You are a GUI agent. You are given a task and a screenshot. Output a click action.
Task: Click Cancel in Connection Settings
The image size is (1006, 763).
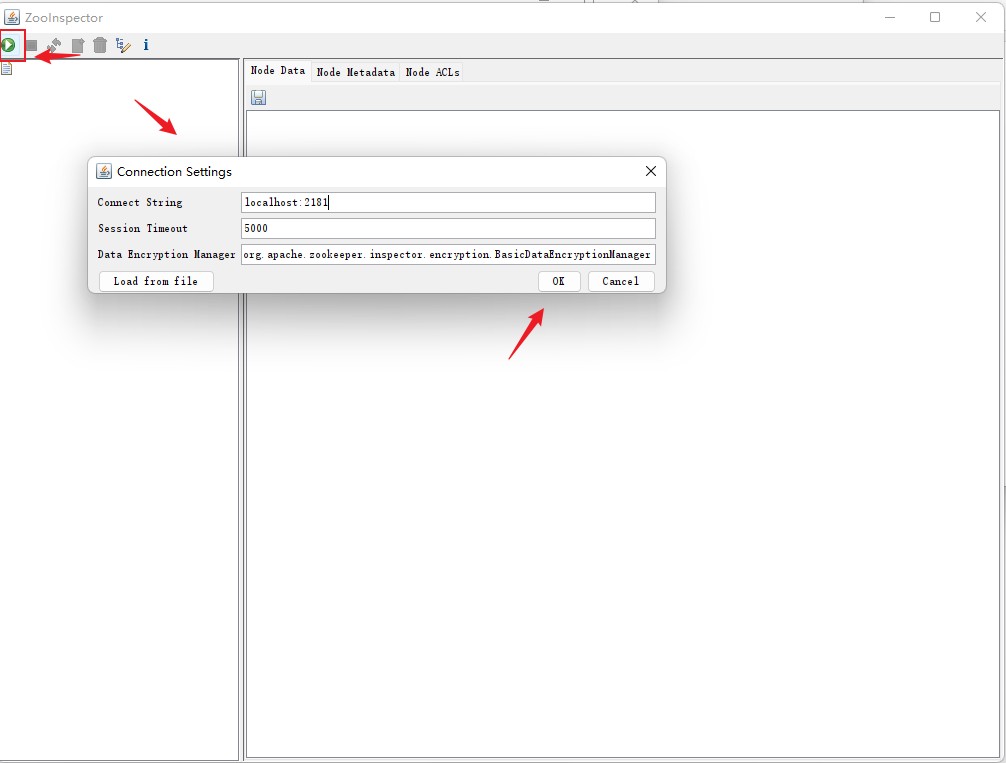[620, 281]
